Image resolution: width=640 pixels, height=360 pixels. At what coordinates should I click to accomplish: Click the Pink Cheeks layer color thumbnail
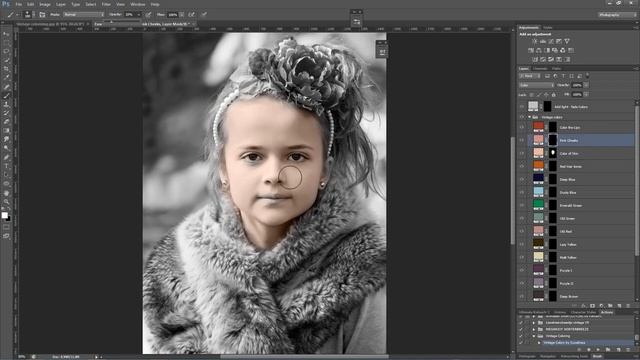[x=539, y=140]
